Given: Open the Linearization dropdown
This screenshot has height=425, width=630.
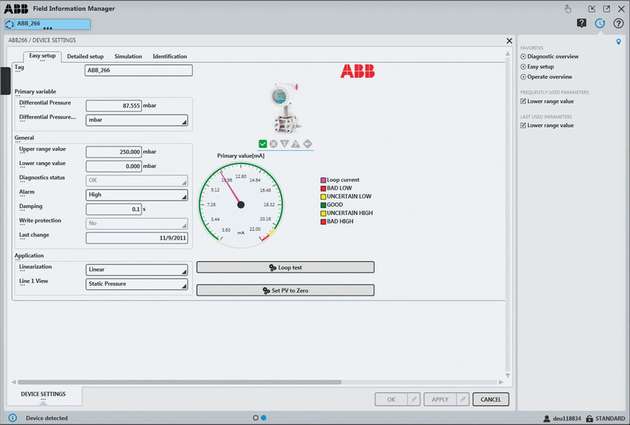Looking at the screenshot, I should pos(137,270).
